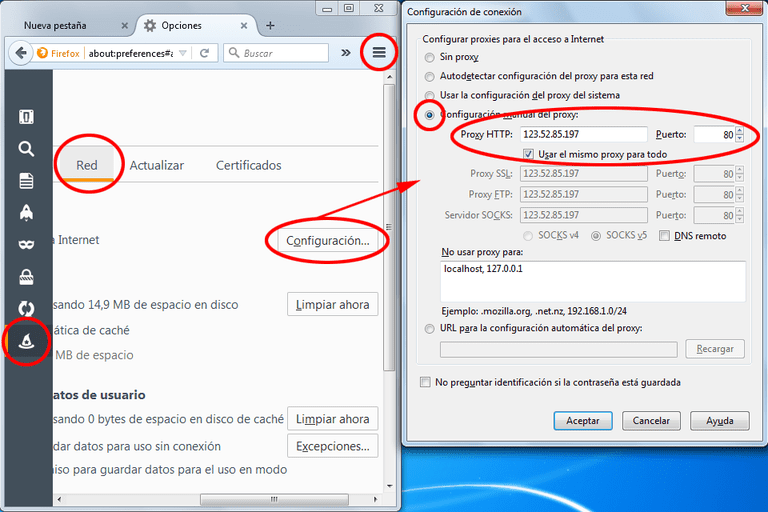
Task: Open Privacy preferences mask icon
Action: 26,244
